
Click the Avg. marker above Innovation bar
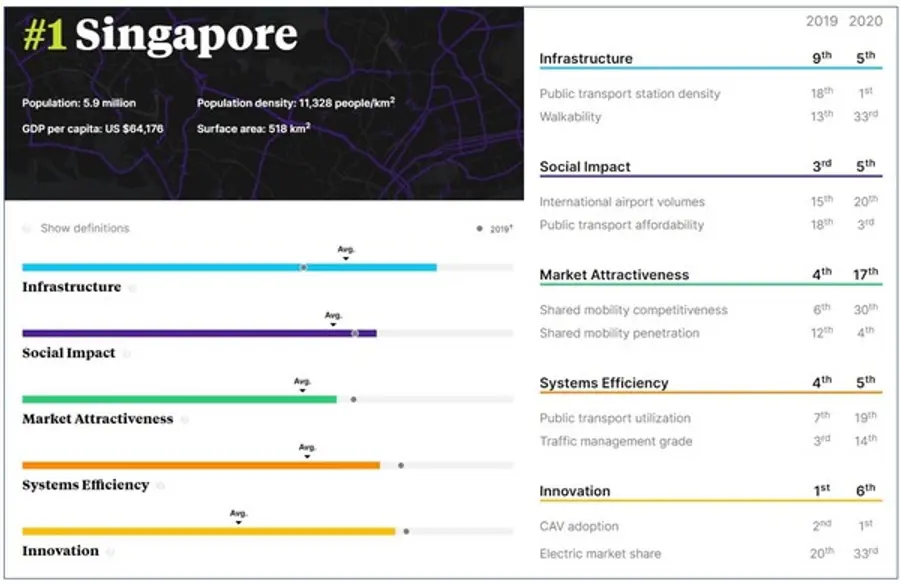tap(238, 517)
